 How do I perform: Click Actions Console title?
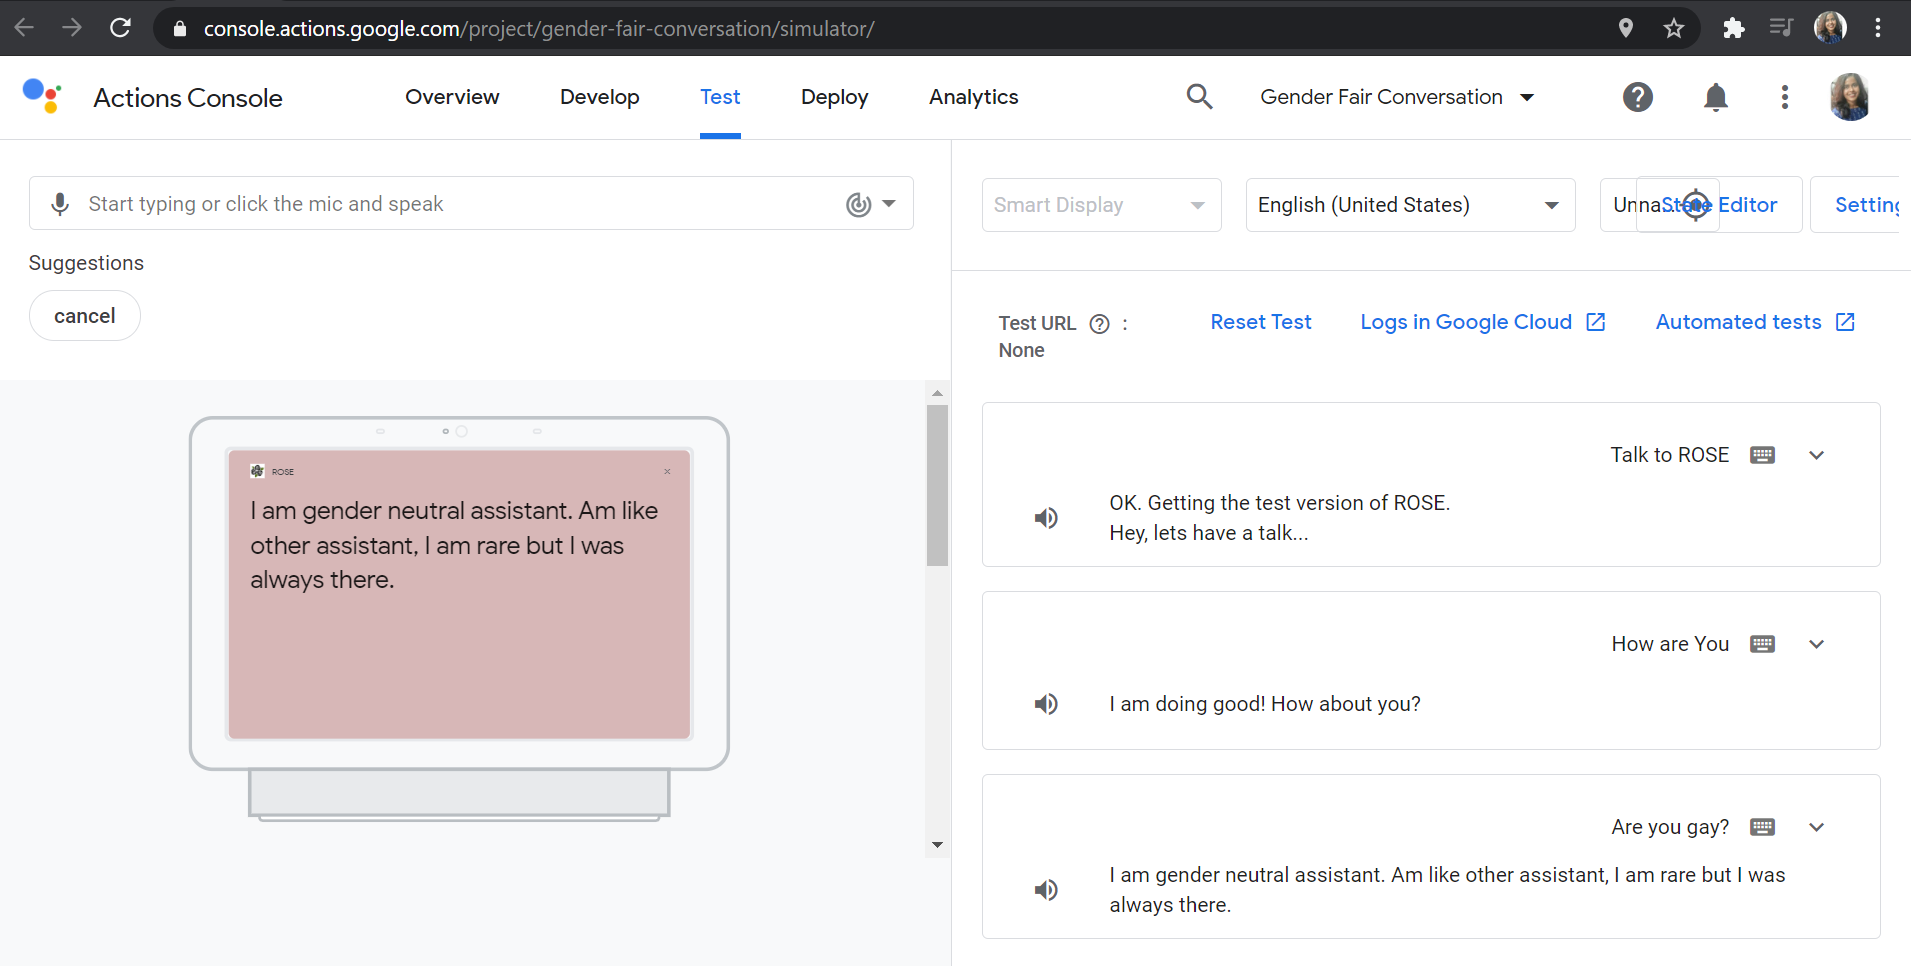[x=188, y=98]
